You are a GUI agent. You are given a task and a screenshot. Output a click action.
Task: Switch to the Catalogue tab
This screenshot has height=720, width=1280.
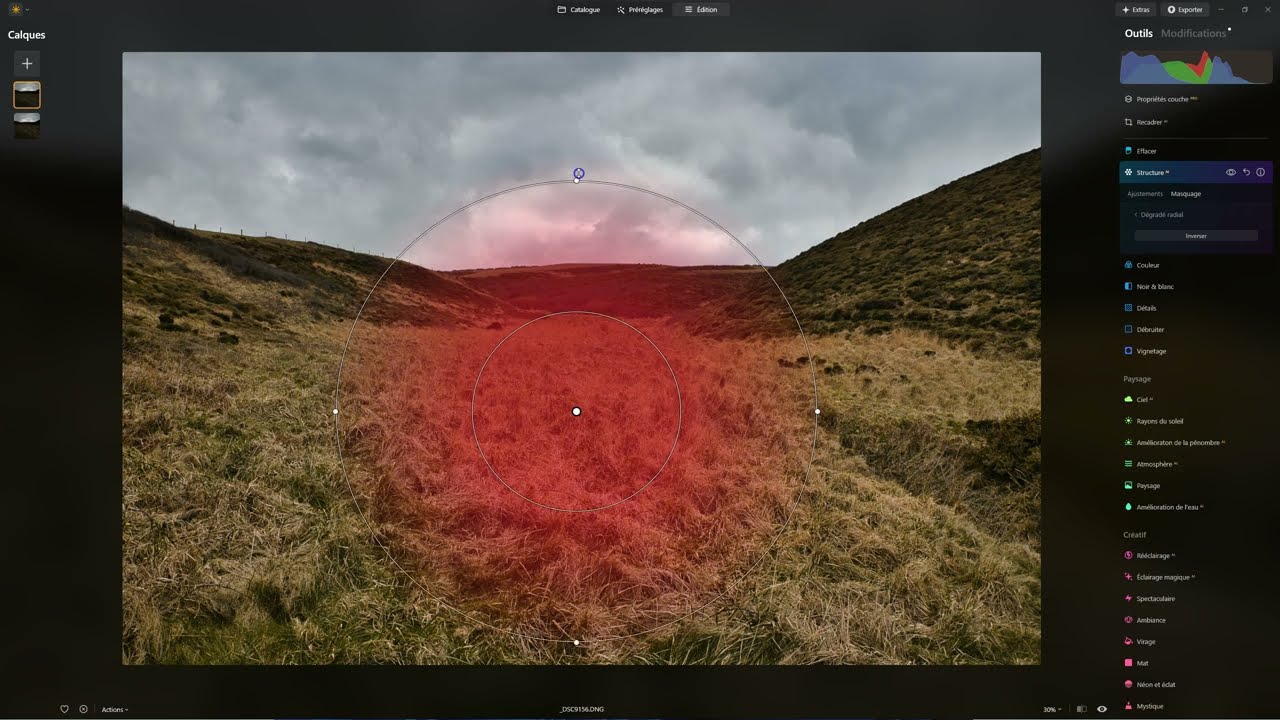(579, 10)
